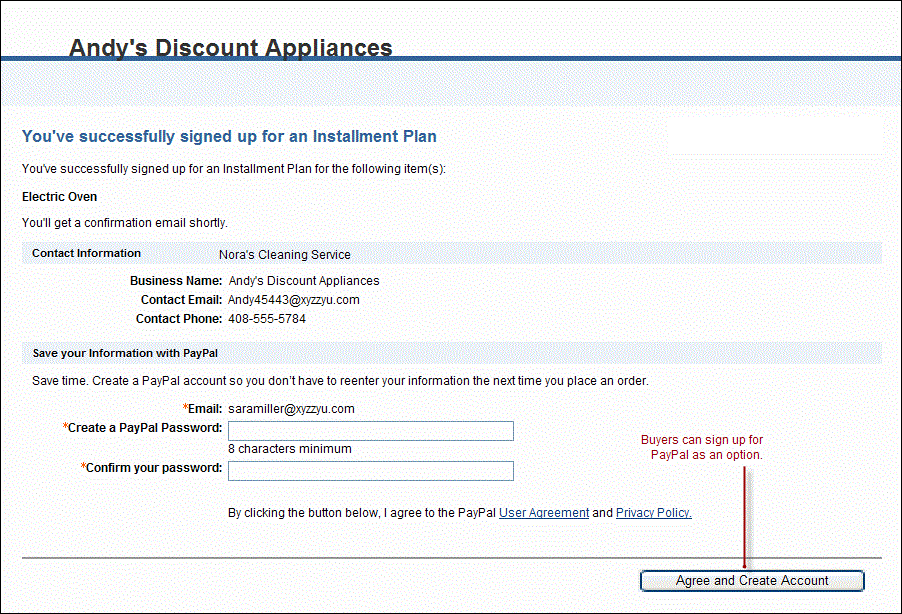Screen dimensions: 902x614
Task: Click the red Buyers can sign up annotation
Action: 702,447
